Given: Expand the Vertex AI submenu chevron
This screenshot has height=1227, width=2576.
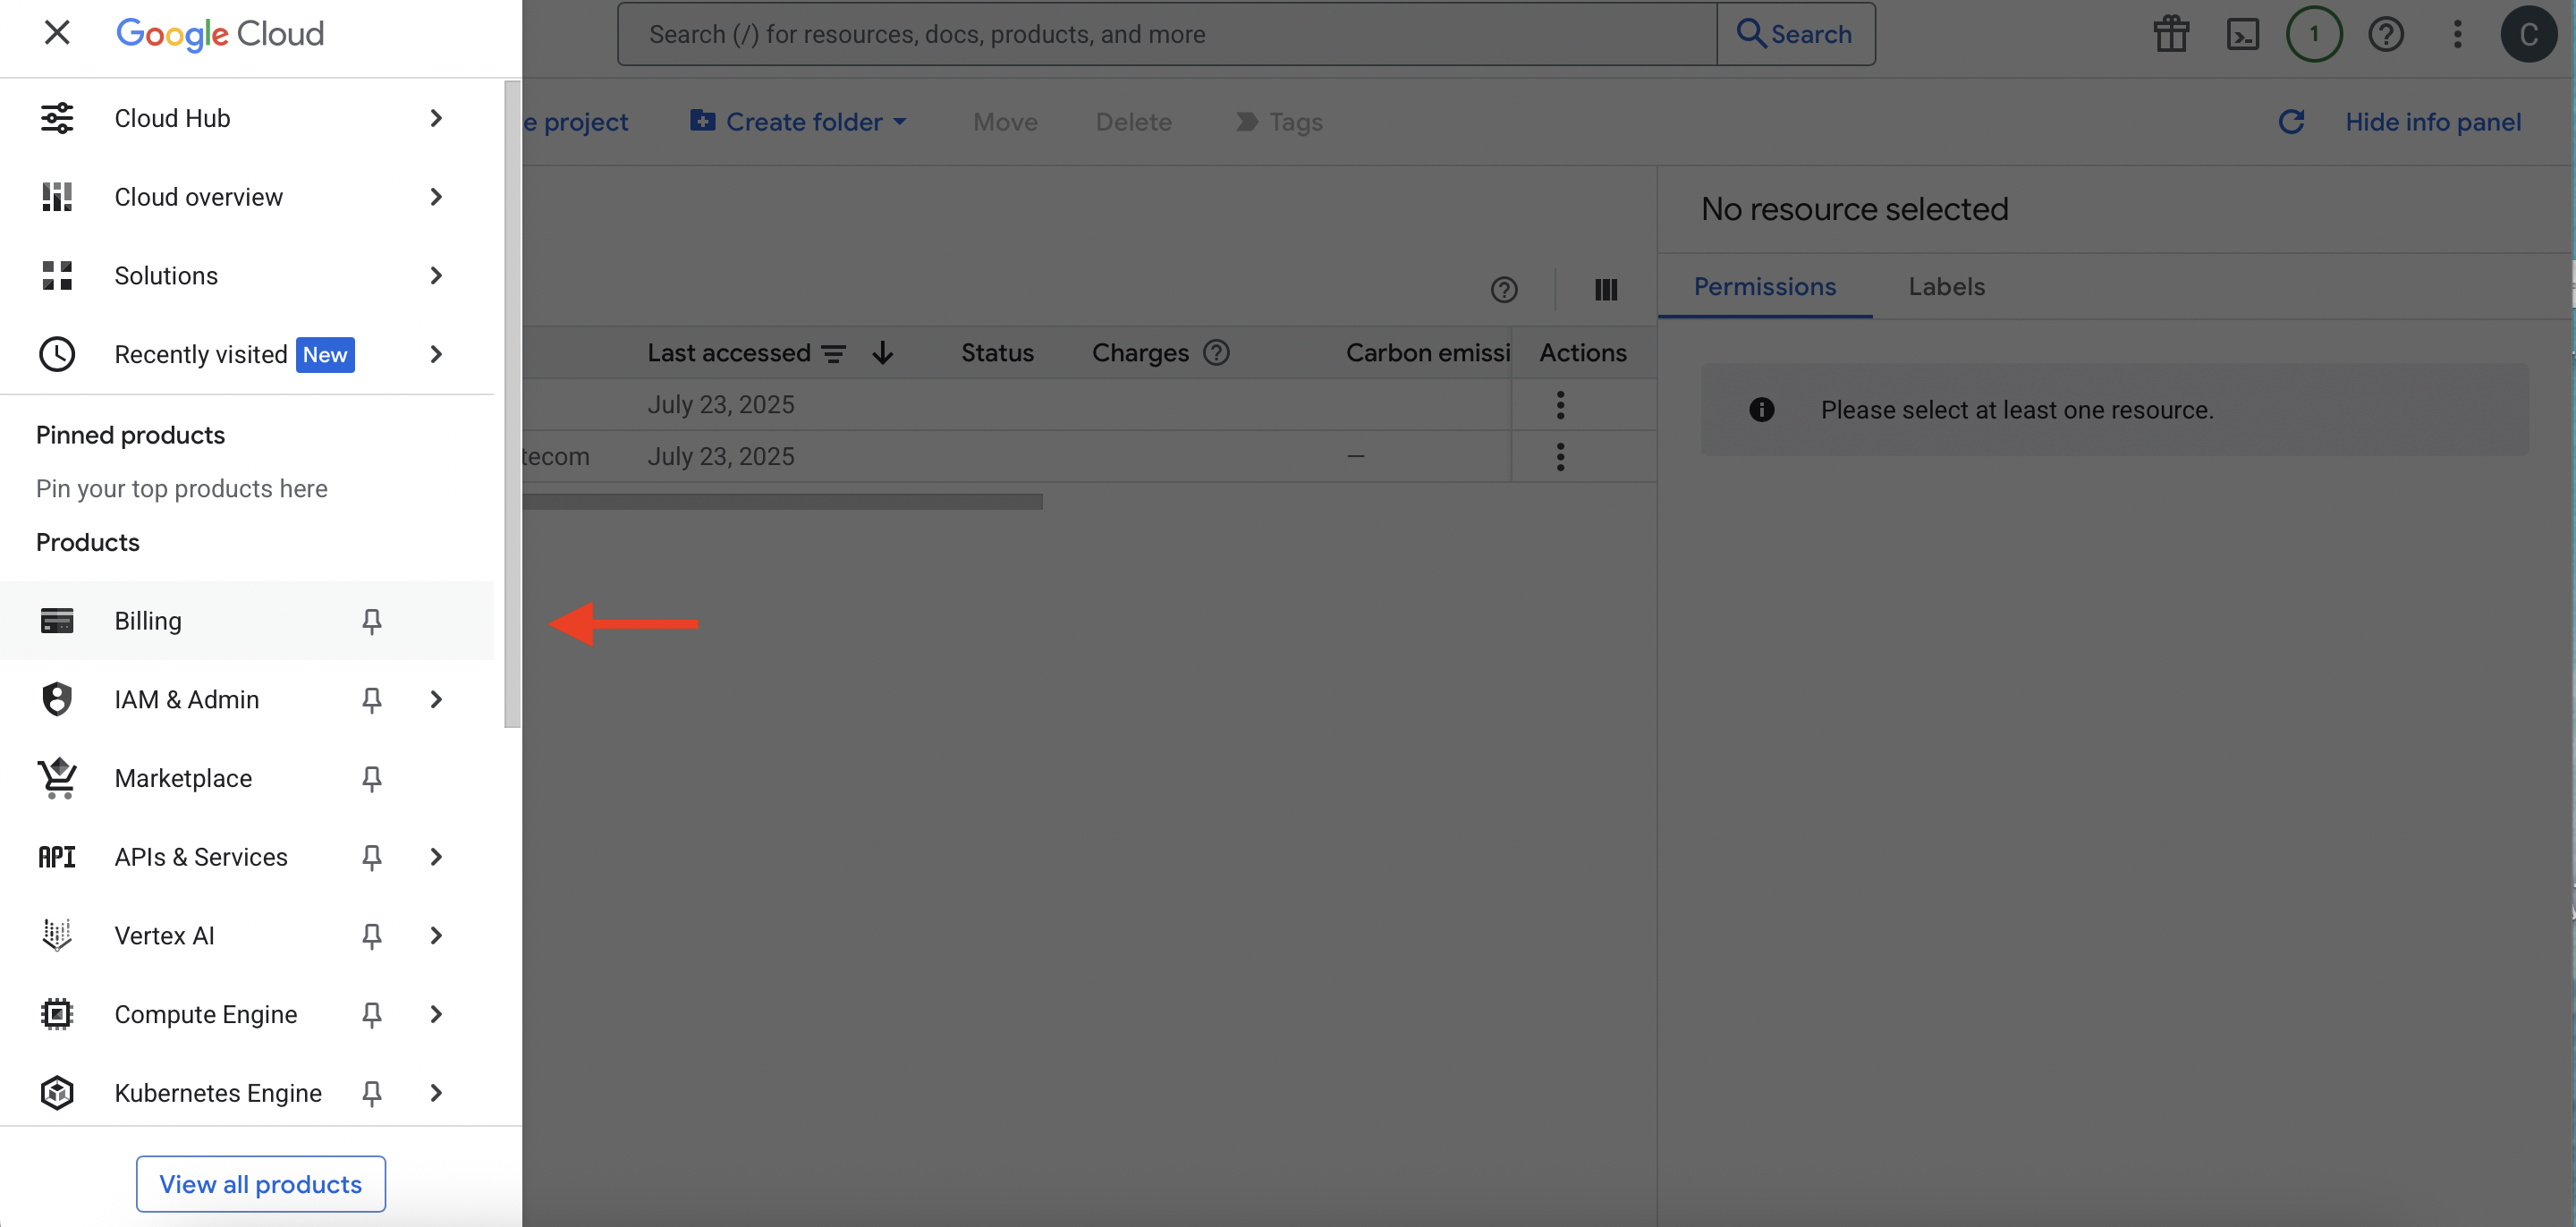Looking at the screenshot, I should coord(436,935).
